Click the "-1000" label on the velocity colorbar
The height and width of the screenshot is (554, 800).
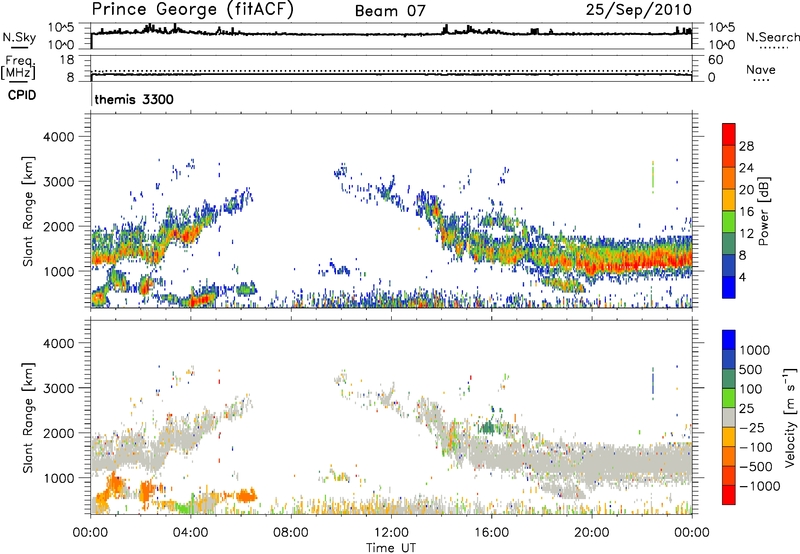click(759, 486)
